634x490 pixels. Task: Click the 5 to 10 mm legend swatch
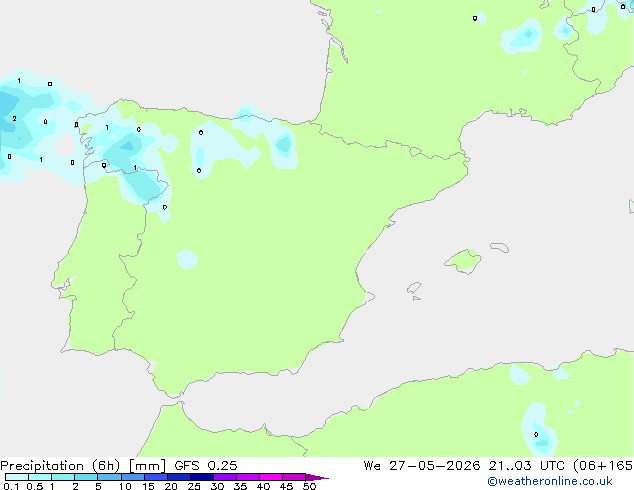[x=109, y=477]
